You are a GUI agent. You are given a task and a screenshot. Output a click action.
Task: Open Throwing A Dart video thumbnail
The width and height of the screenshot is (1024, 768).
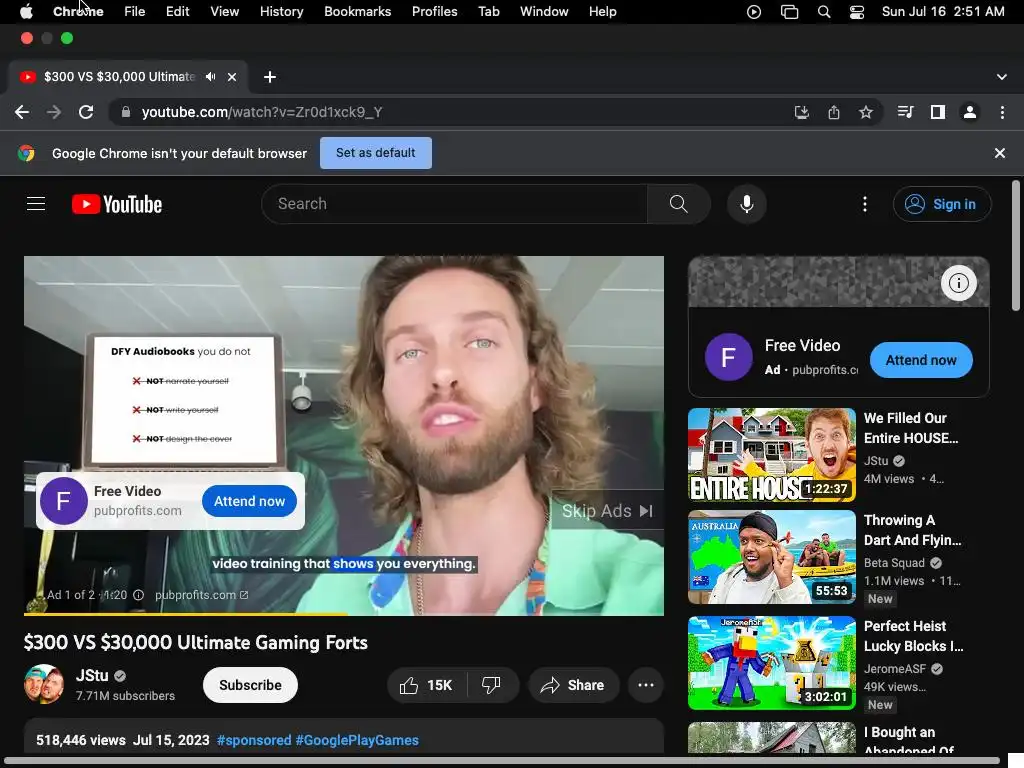point(772,557)
